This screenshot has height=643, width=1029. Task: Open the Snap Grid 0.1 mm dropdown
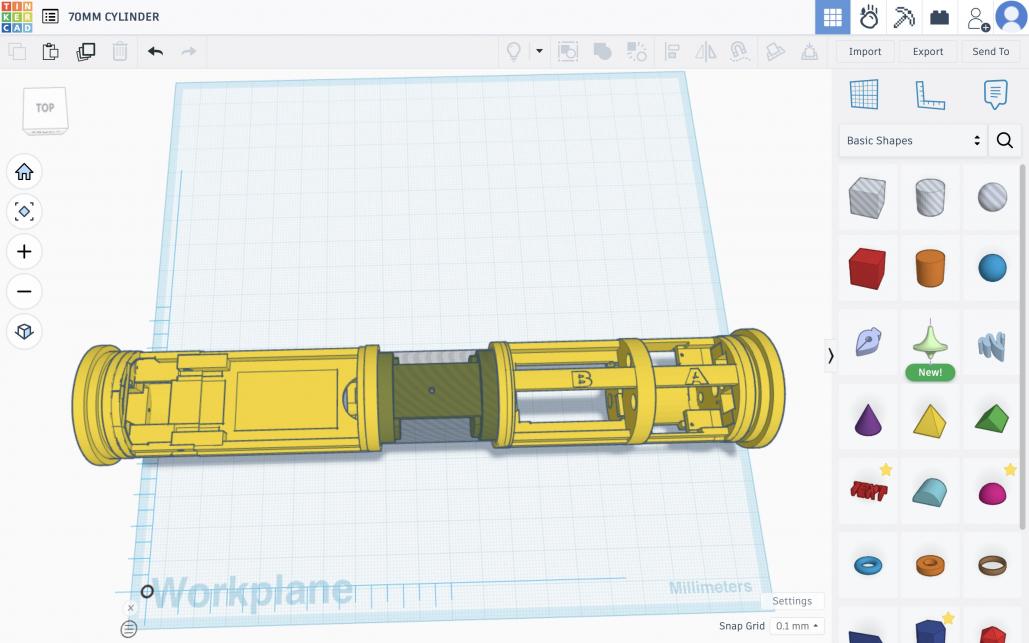point(797,626)
